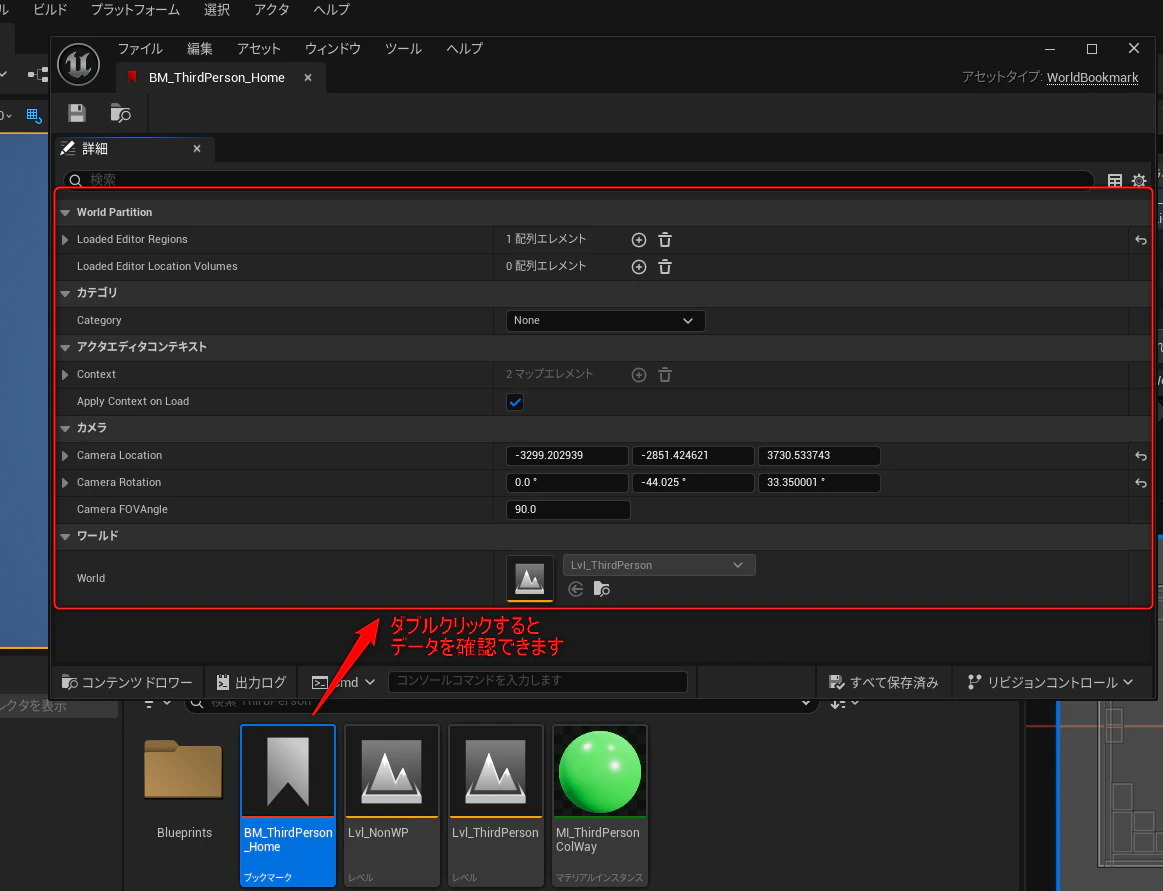Expand the Context map row

65,375
